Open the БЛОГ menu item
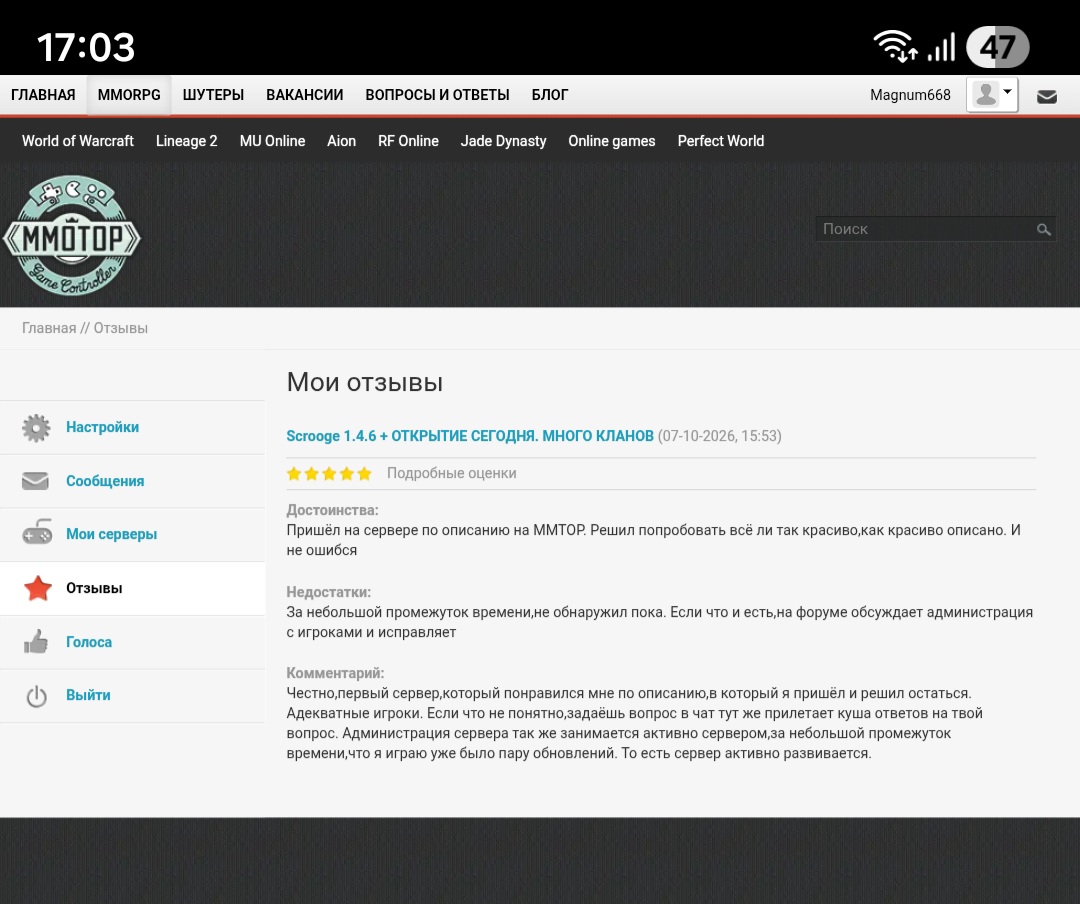1080x904 pixels. [550, 95]
